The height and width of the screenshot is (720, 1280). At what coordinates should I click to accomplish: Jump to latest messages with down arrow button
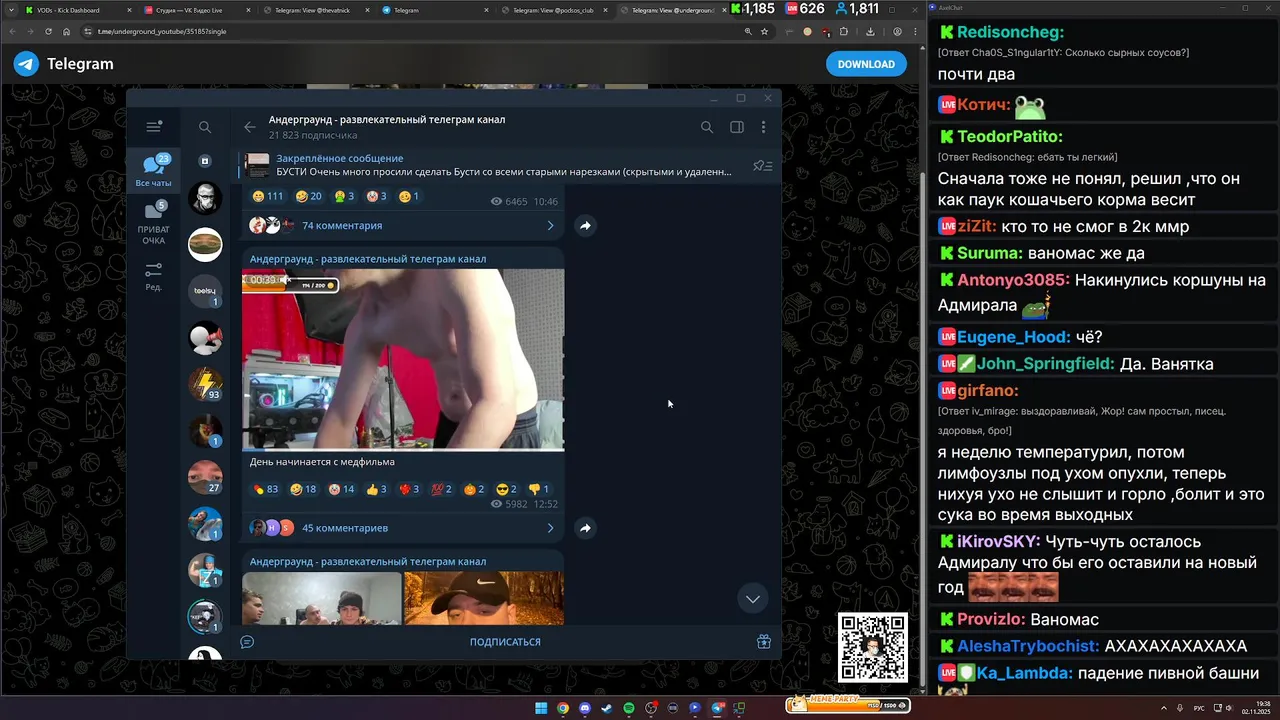coord(753,599)
